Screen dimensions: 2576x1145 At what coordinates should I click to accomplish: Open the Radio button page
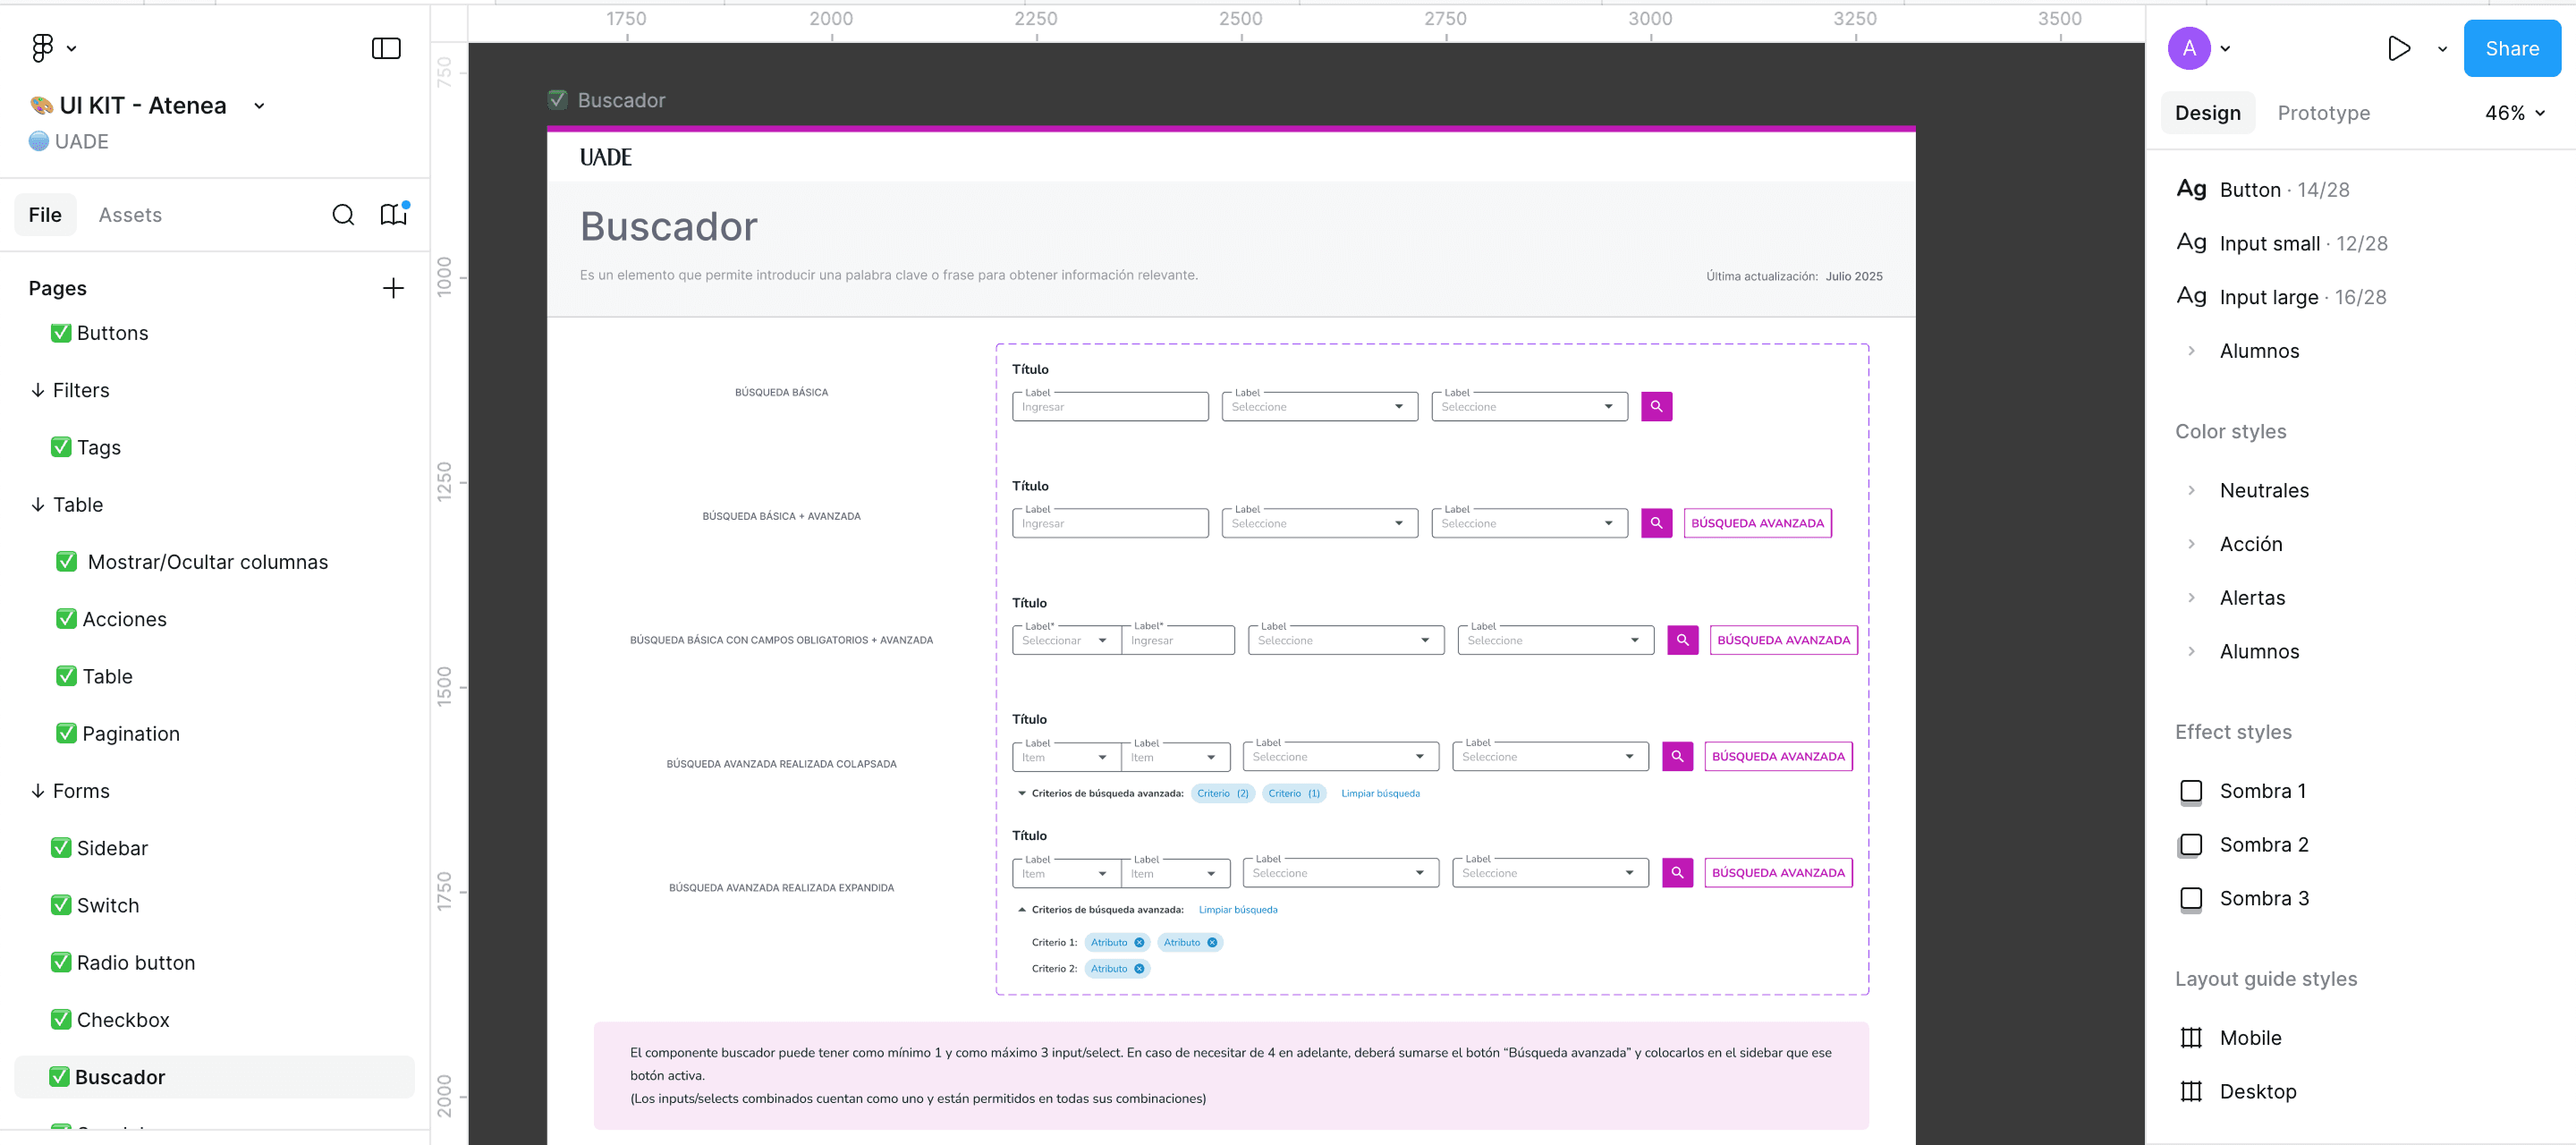click(136, 963)
